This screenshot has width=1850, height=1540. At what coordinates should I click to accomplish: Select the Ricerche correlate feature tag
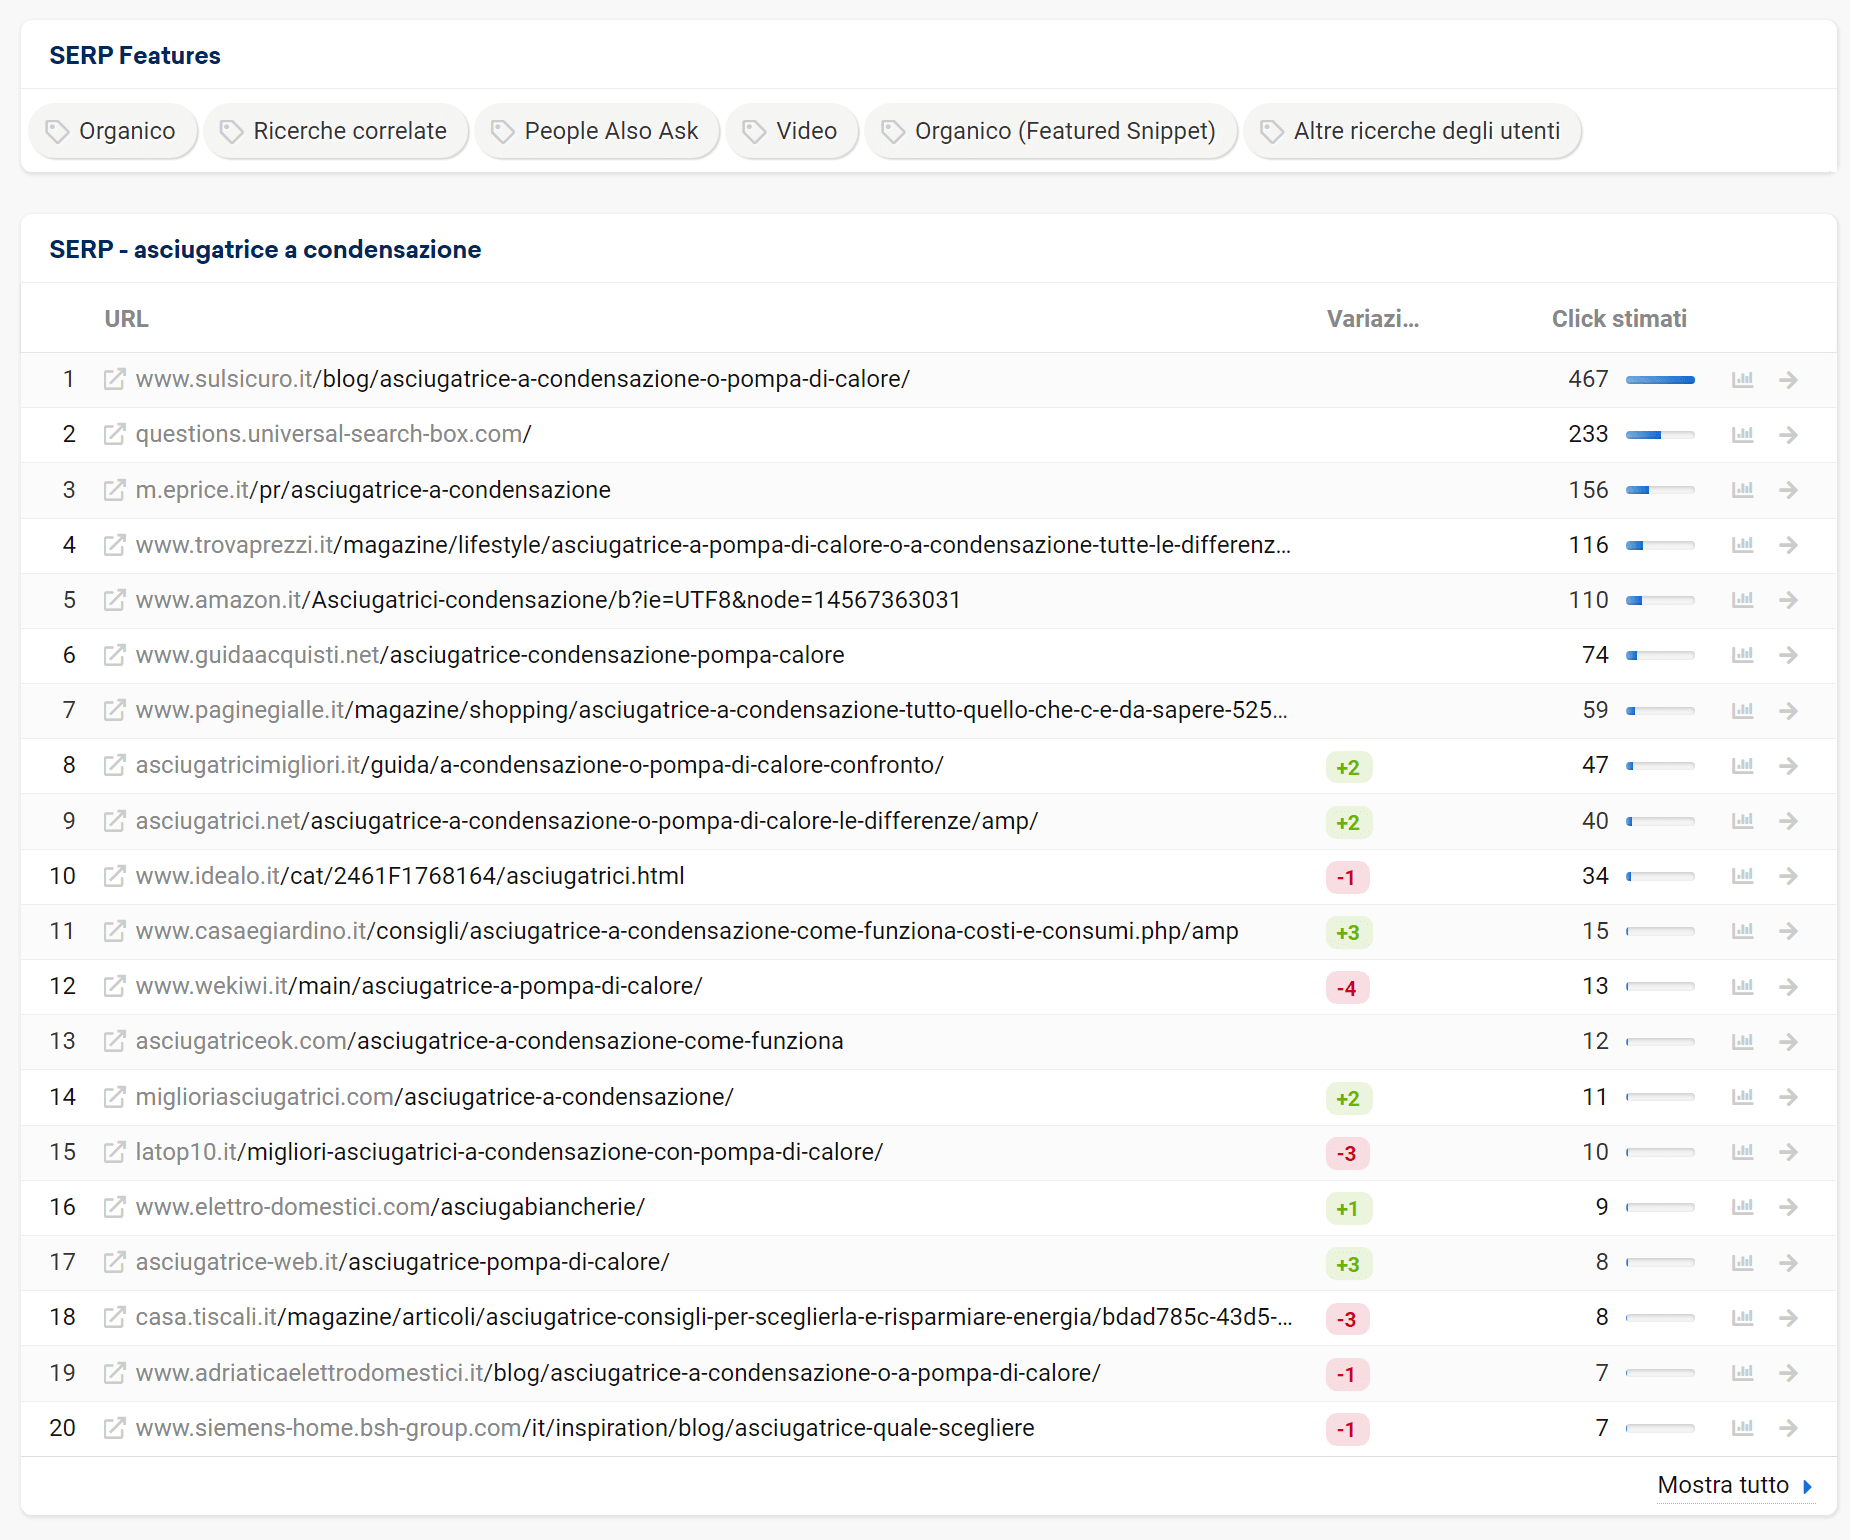coord(336,131)
